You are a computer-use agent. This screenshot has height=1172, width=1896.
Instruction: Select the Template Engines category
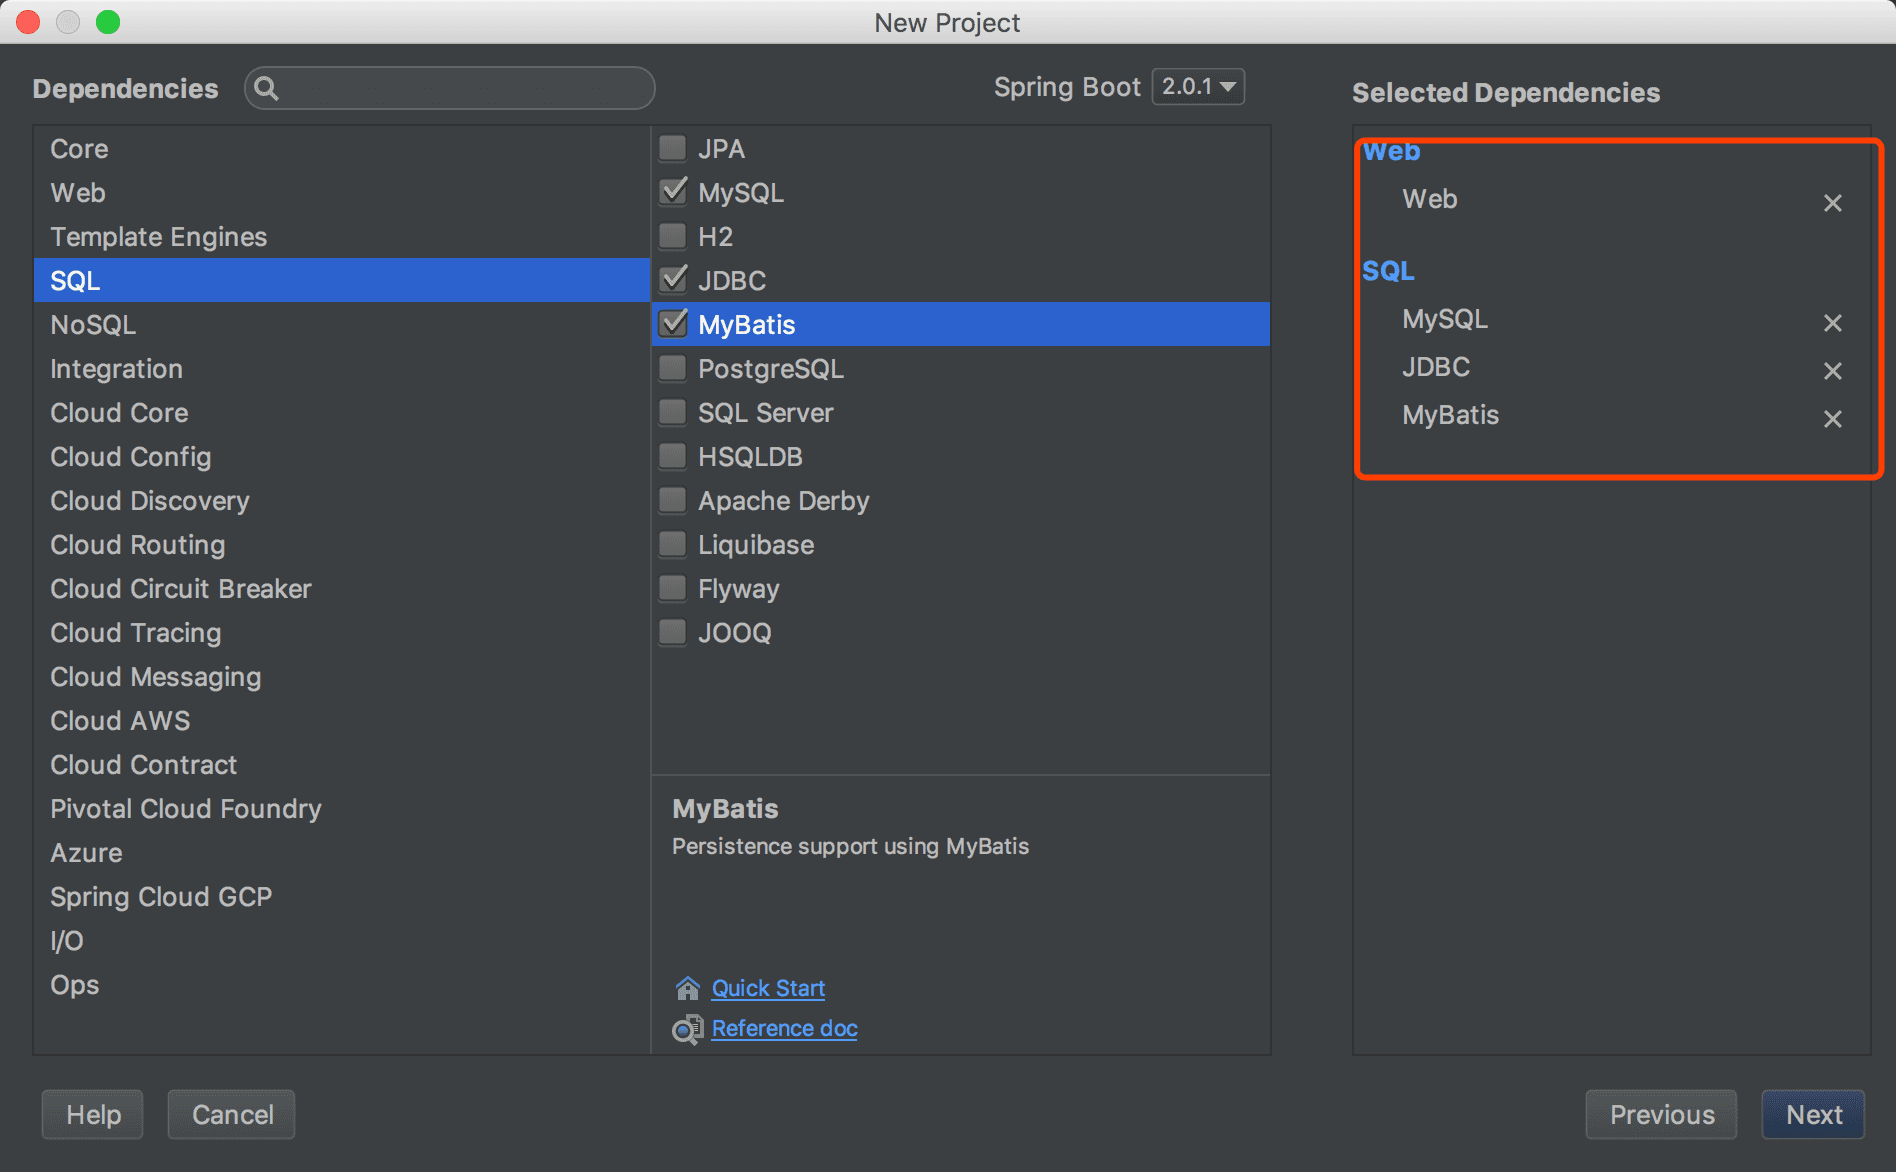pos(159,237)
